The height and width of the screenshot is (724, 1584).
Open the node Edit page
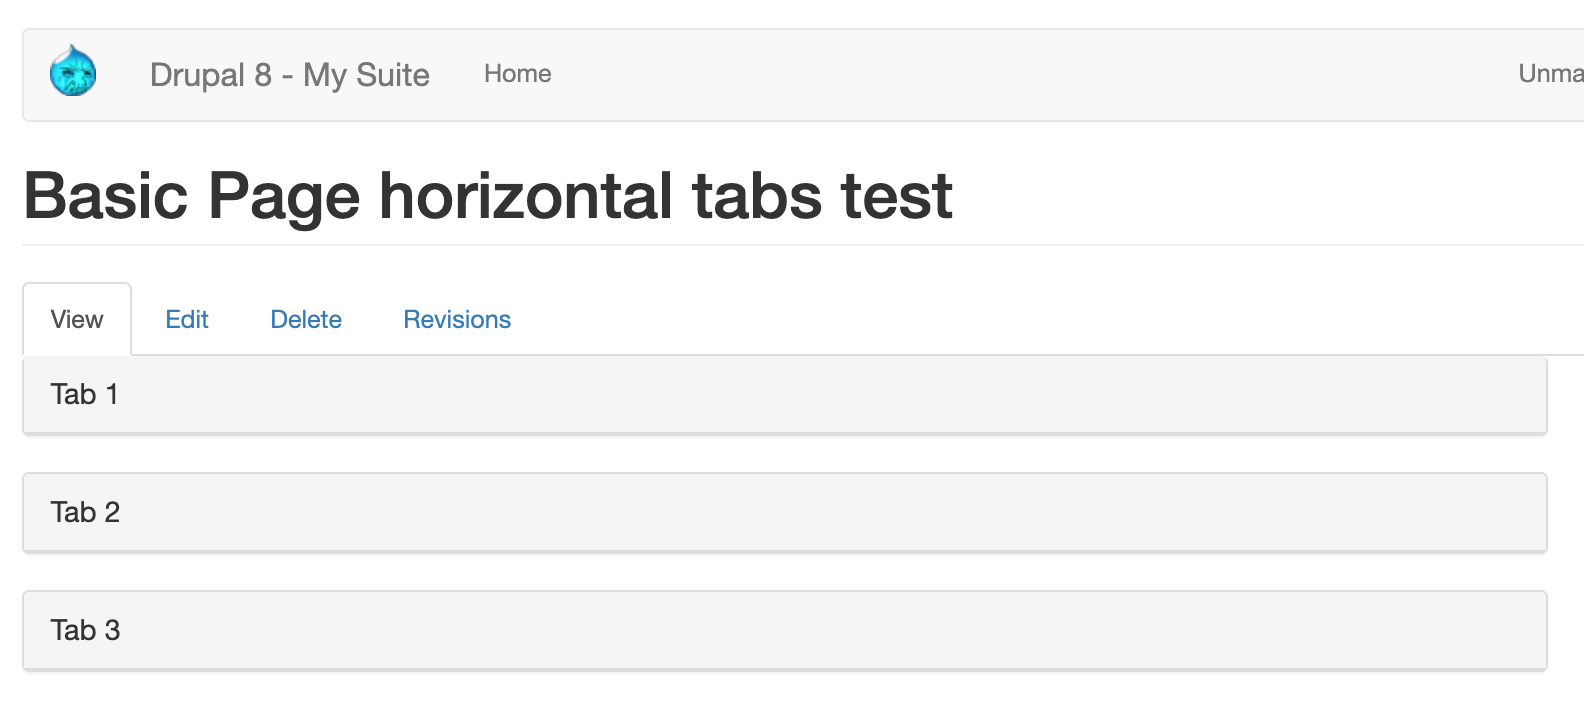[187, 319]
